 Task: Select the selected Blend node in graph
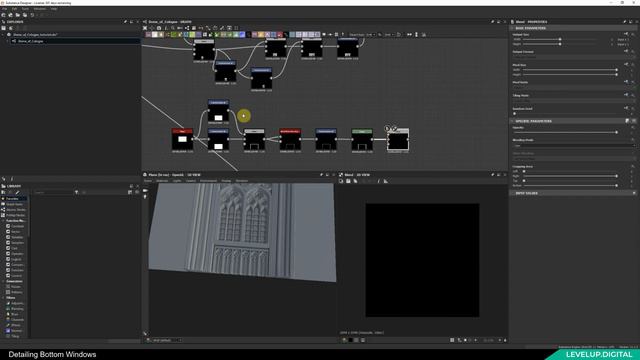tap(398, 141)
